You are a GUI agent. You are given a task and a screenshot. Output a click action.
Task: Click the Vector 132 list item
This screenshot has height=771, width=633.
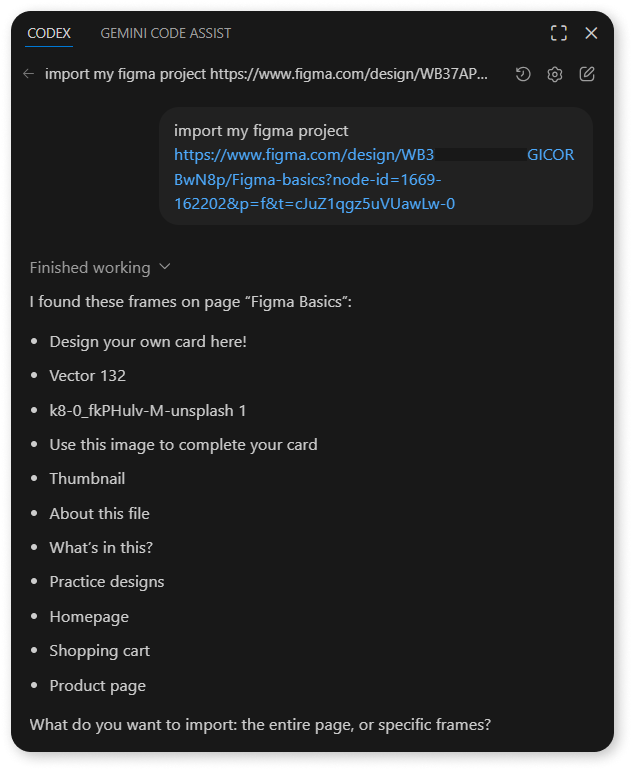88,376
